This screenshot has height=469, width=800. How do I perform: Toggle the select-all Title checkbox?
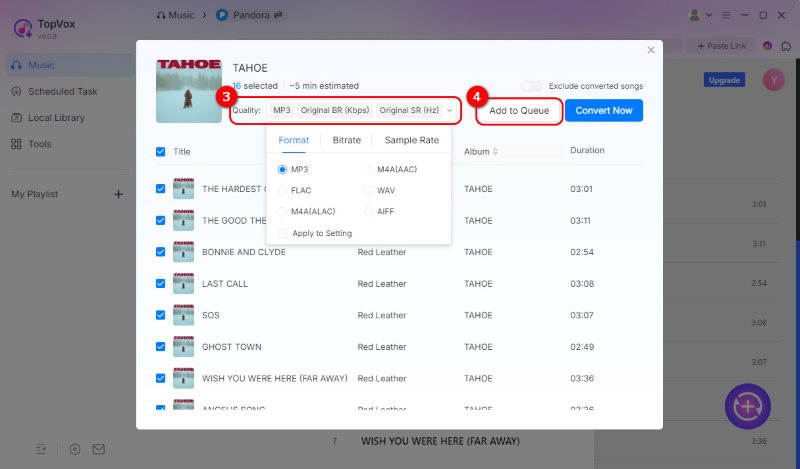click(161, 152)
